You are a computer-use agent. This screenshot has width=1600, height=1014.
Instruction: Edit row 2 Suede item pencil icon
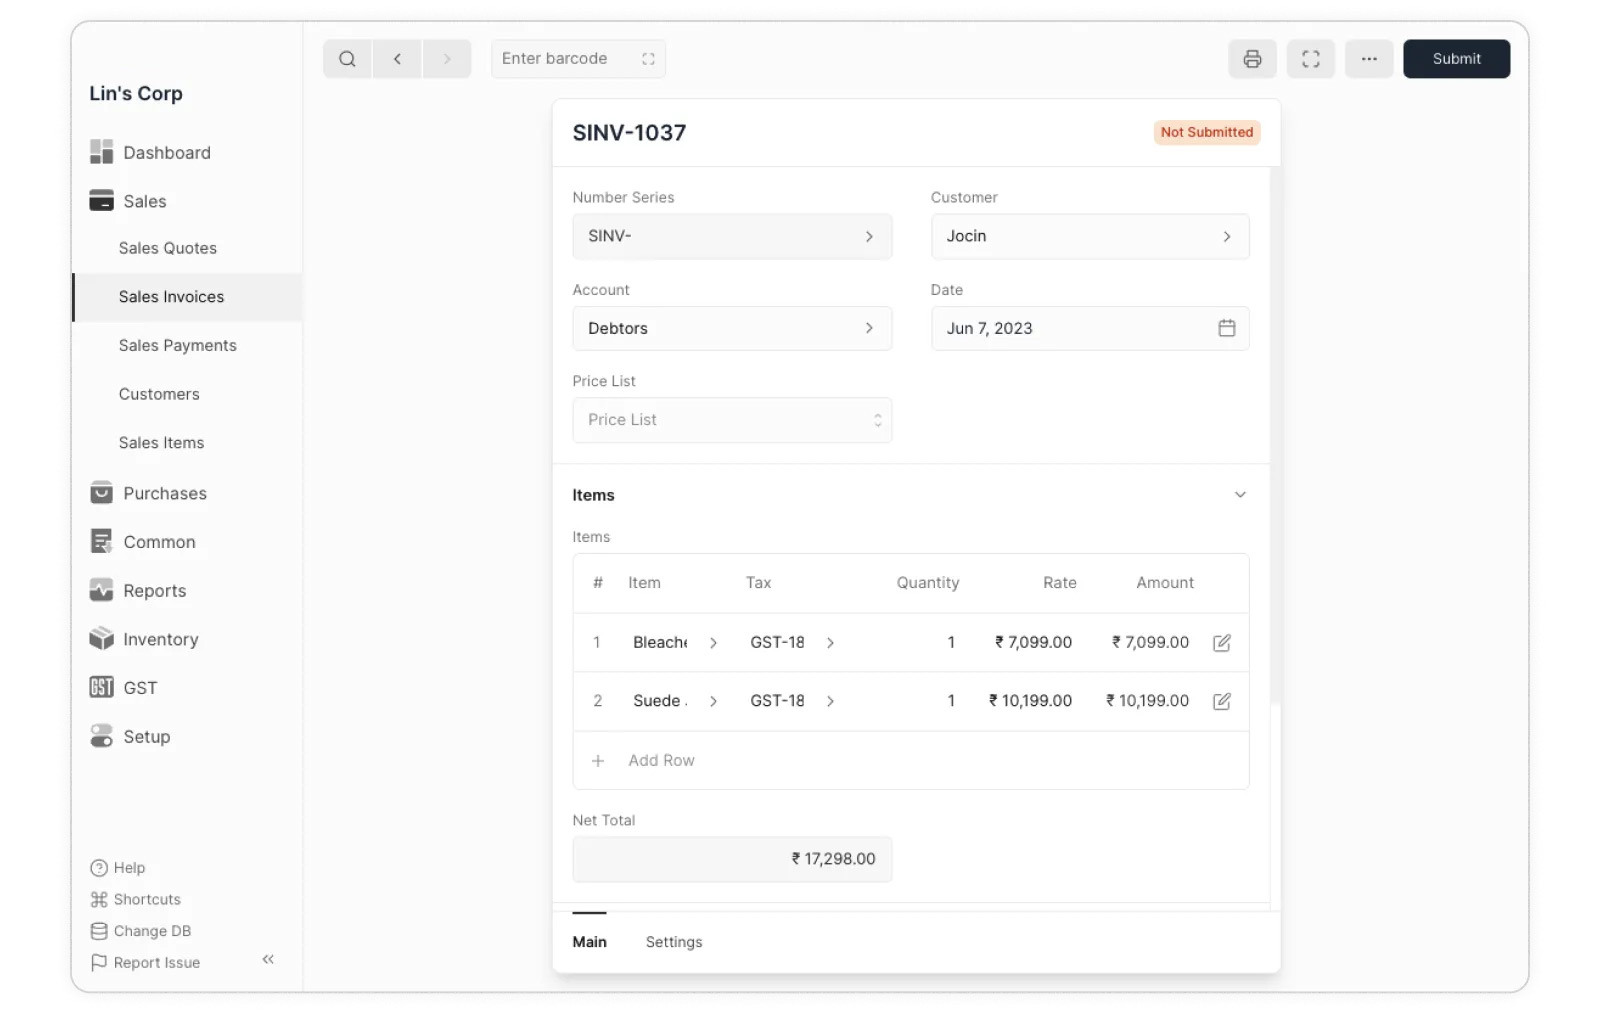point(1221,701)
